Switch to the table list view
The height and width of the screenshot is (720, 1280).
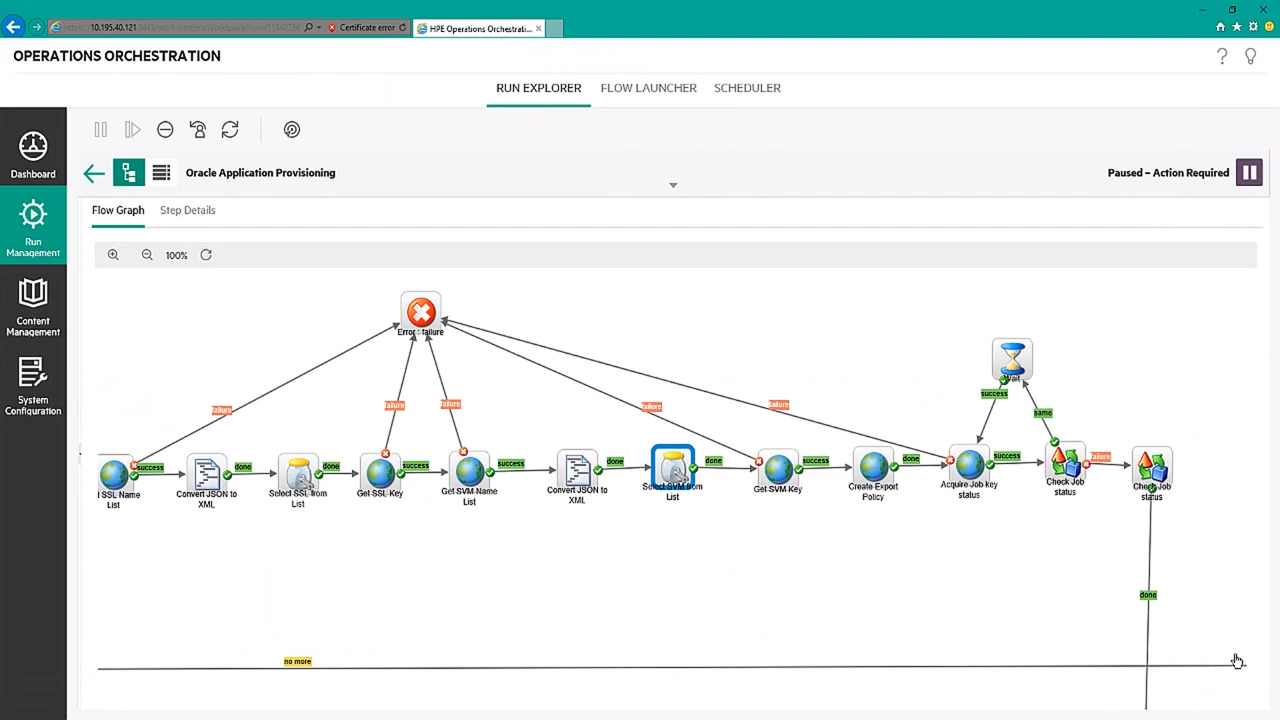click(161, 173)
